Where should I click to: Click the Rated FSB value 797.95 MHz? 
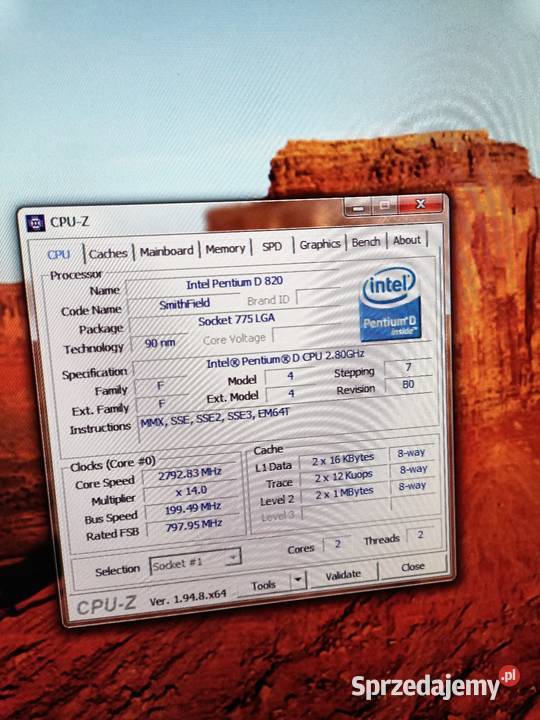coord(194,525)
